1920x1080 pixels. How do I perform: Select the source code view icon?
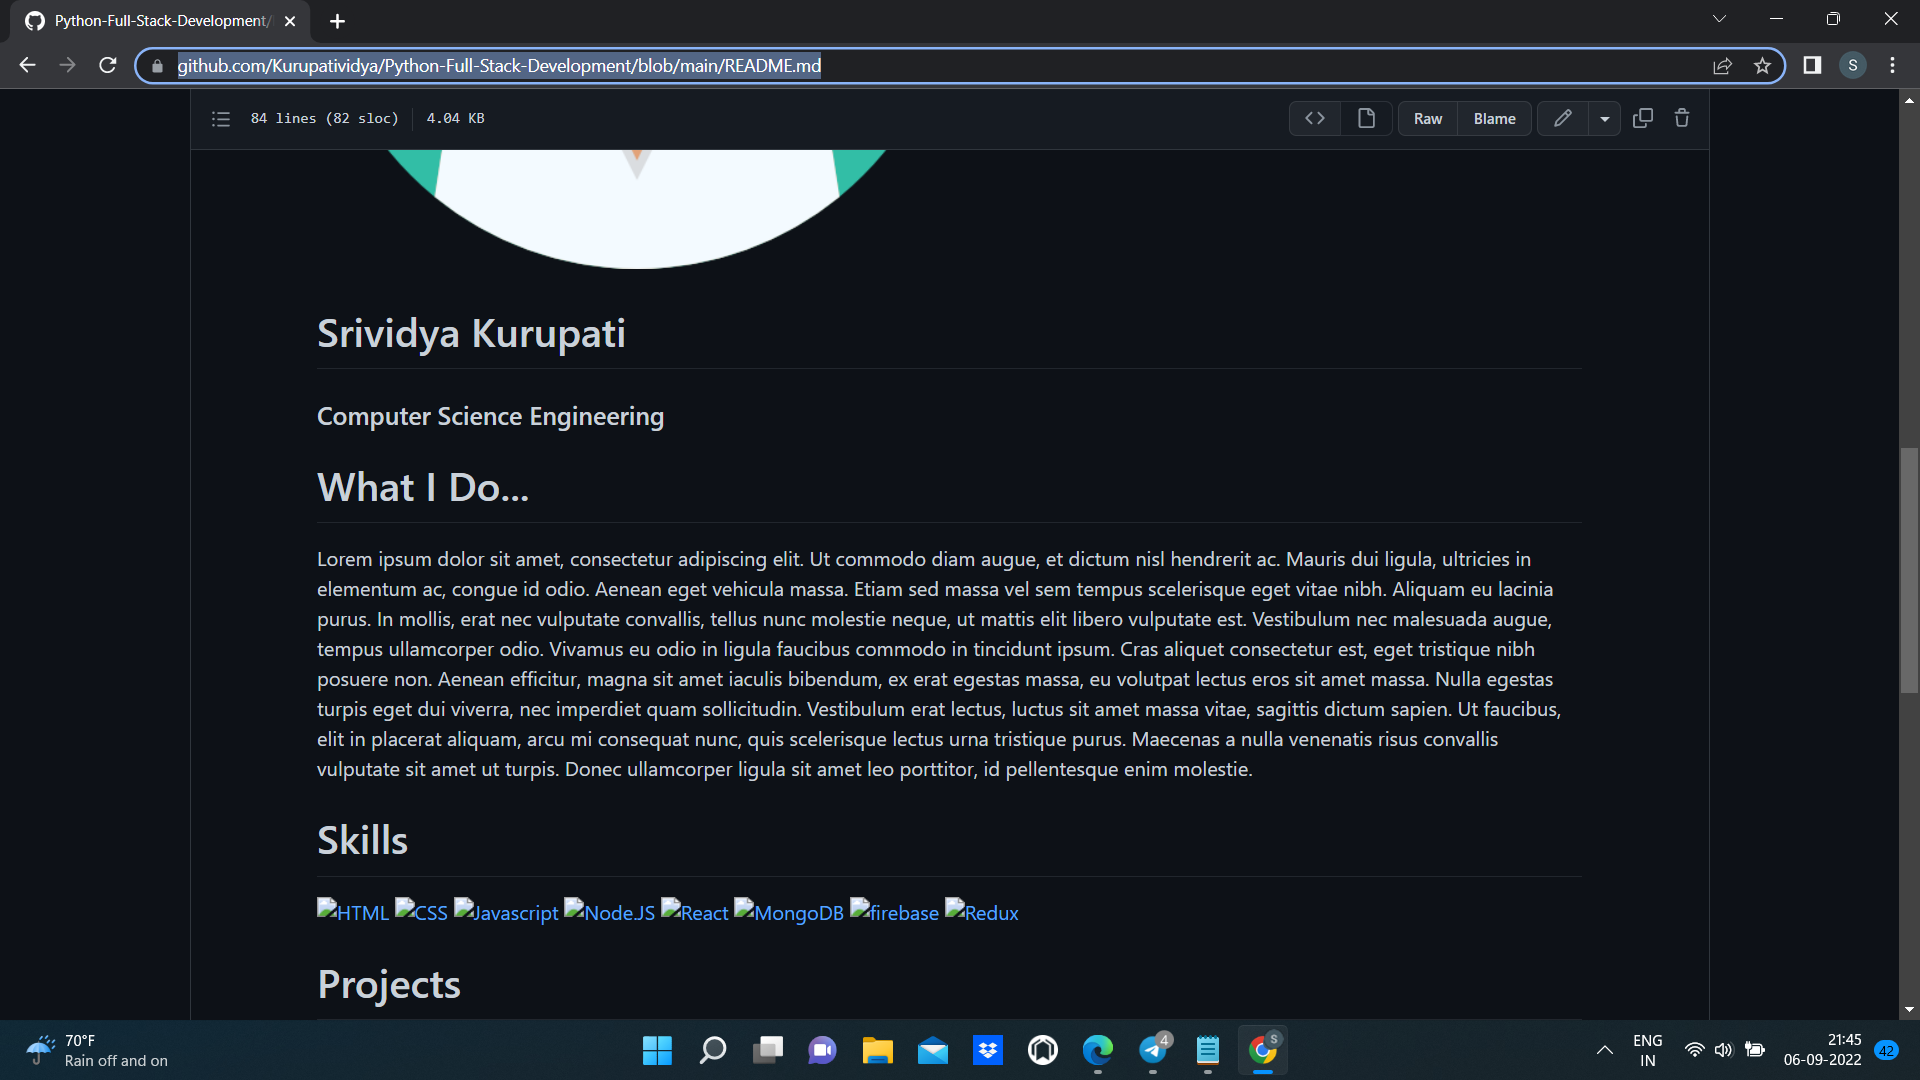1314,118
